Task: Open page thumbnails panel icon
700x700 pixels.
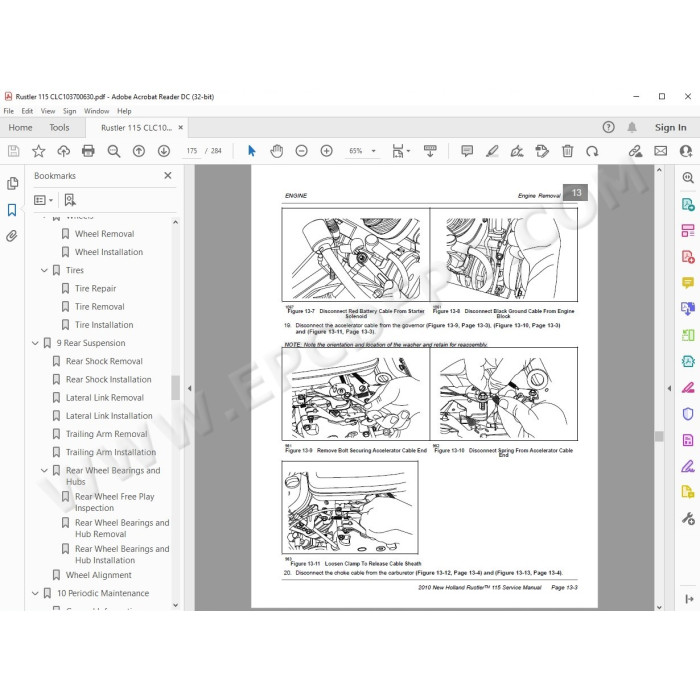Action: (x=12, y=183)
